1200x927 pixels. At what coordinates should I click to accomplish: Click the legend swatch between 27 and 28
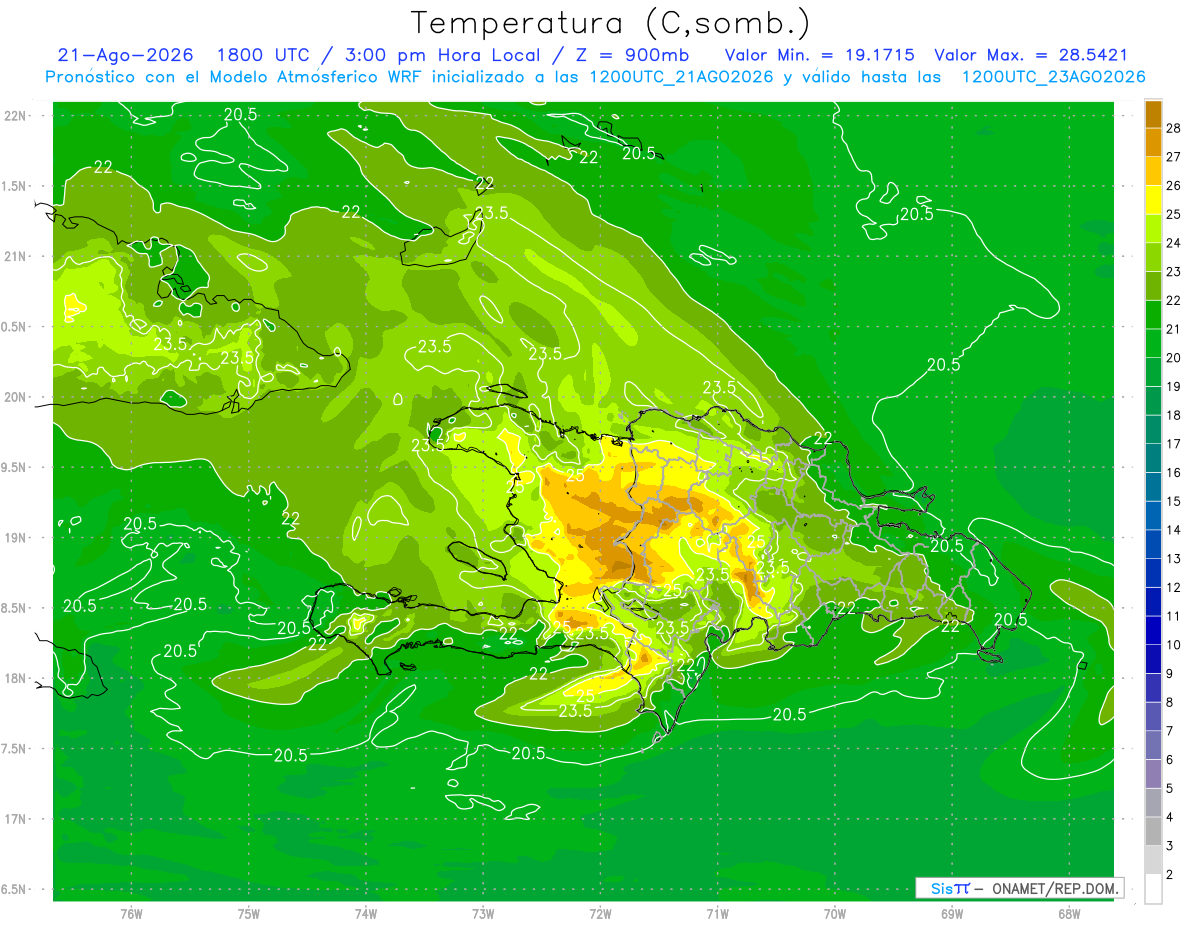point(1153,142)
